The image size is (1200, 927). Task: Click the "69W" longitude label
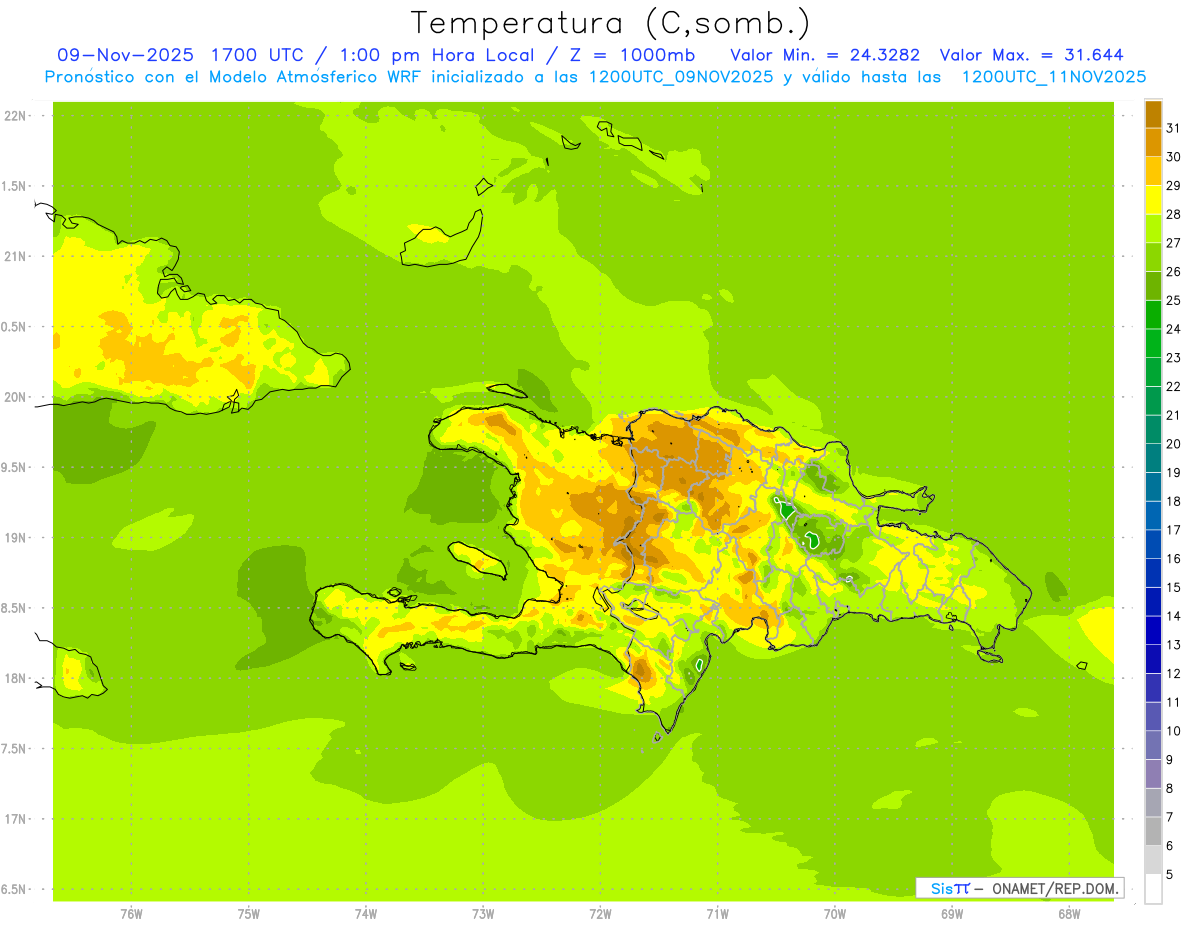tap(951, 914)
